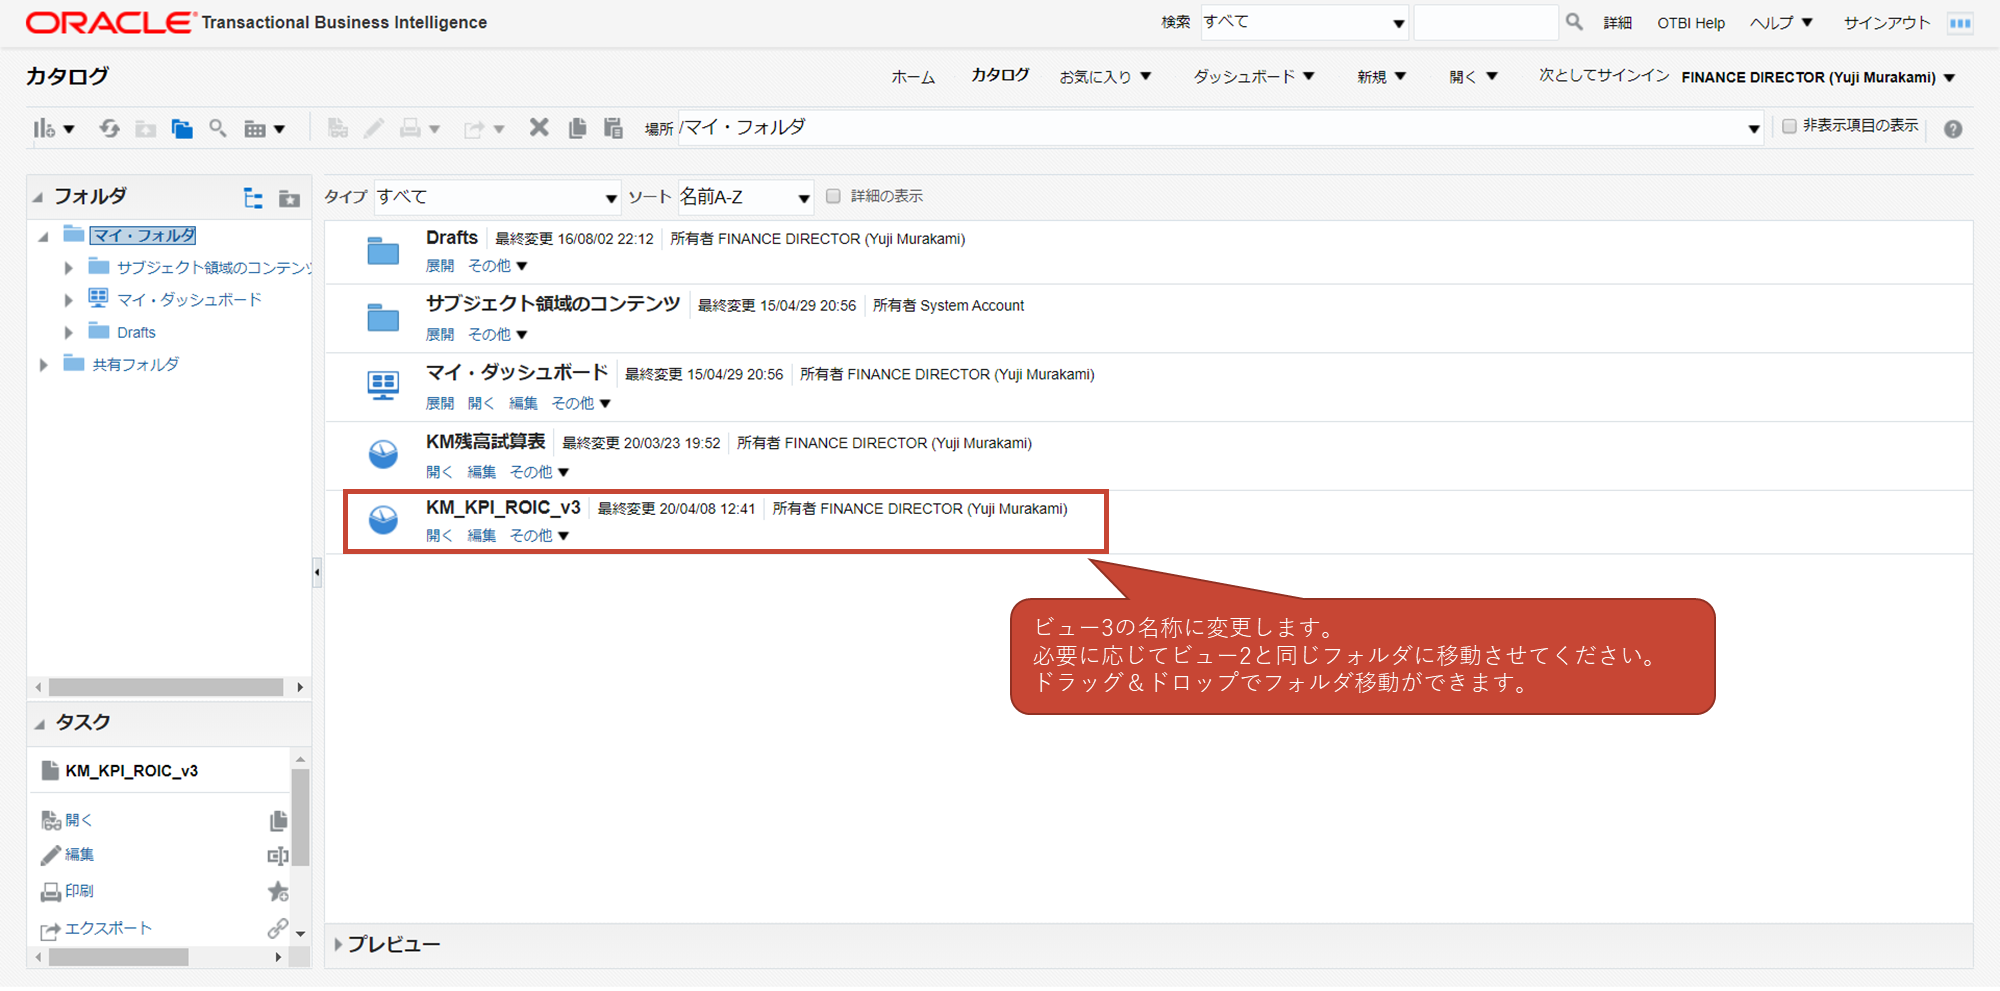This screenshot has height=991, width=2000.
Task: Expand サブジェクト領域のコンテンツ tree node
Action: 68,268
